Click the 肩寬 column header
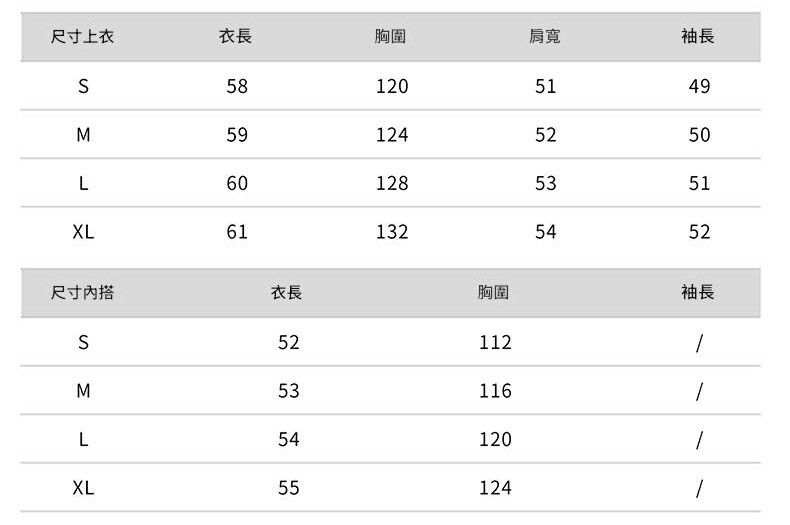 (544, 37)
